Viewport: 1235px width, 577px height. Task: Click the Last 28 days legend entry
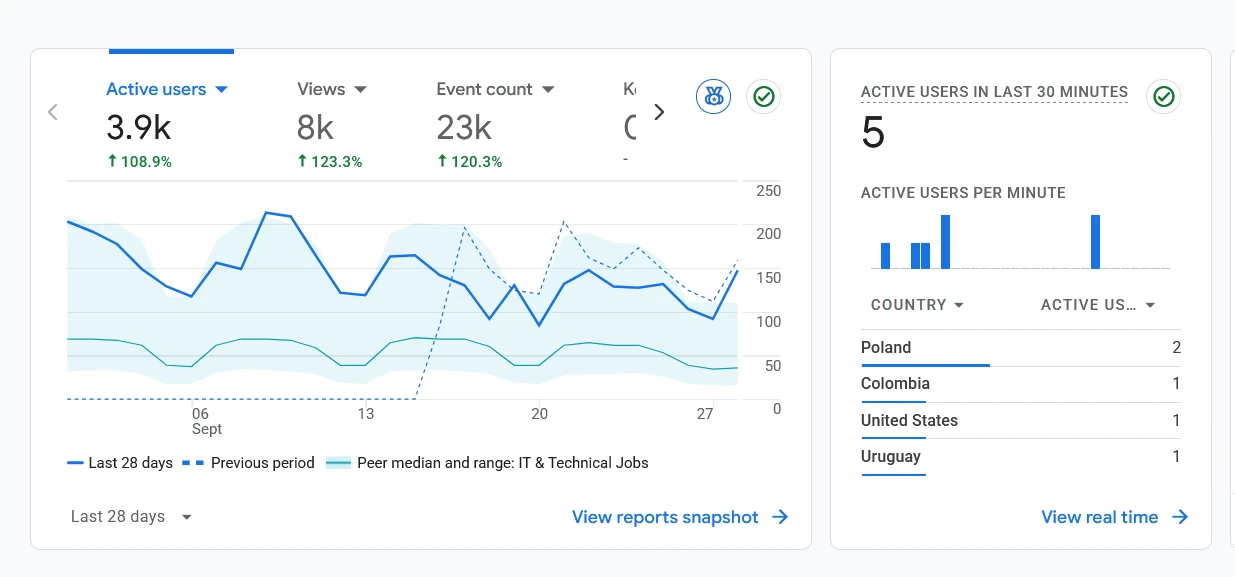[119, 463]
